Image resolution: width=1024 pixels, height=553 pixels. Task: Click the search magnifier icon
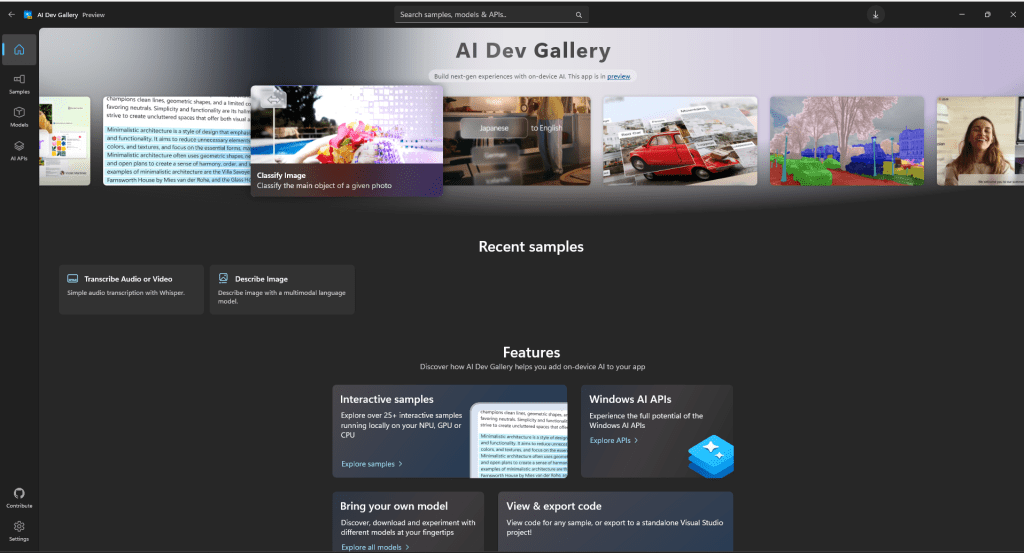click(578, 15)
